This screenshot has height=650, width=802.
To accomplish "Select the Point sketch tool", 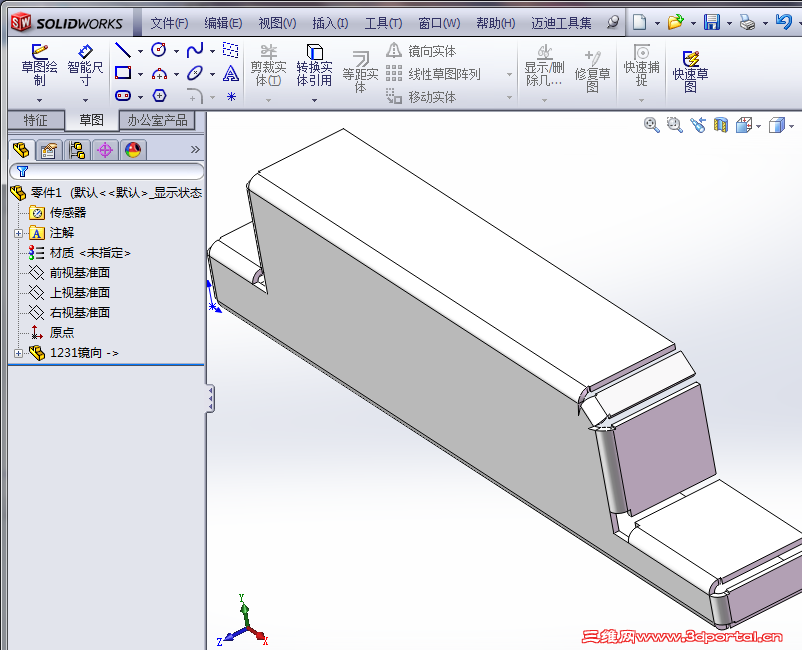I will coord(231,96).
